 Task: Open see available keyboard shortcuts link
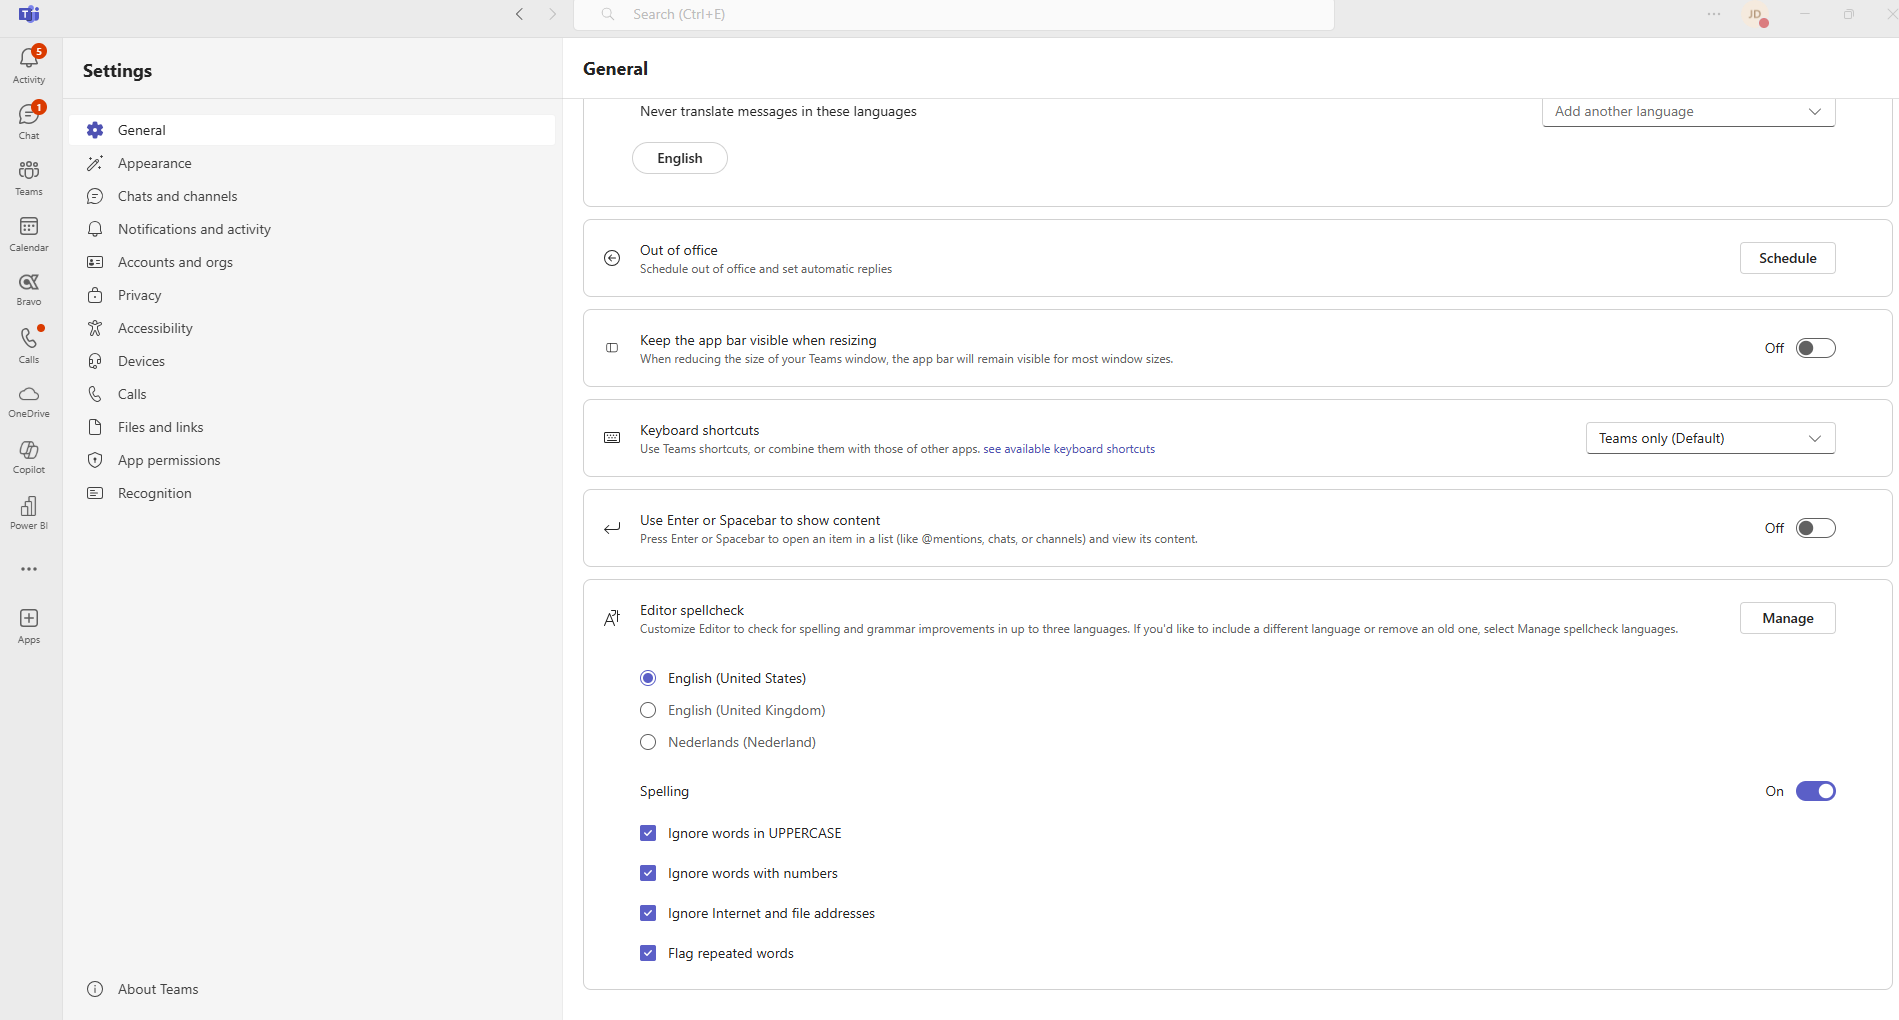click(x=1069, y=449)
